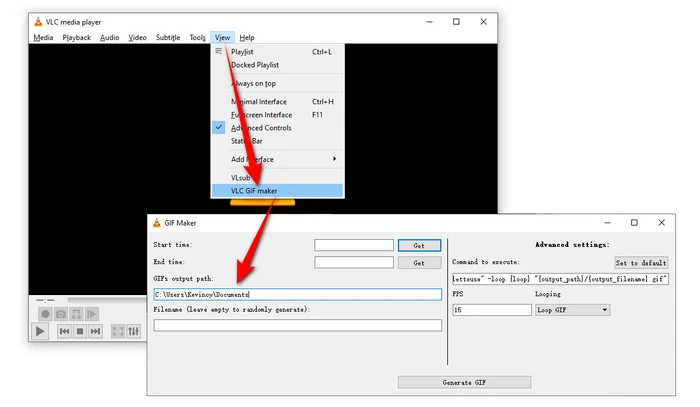Maximize the GIF Maker window
700x407 pixels.
pyautogui.click(x=634, y=223)
